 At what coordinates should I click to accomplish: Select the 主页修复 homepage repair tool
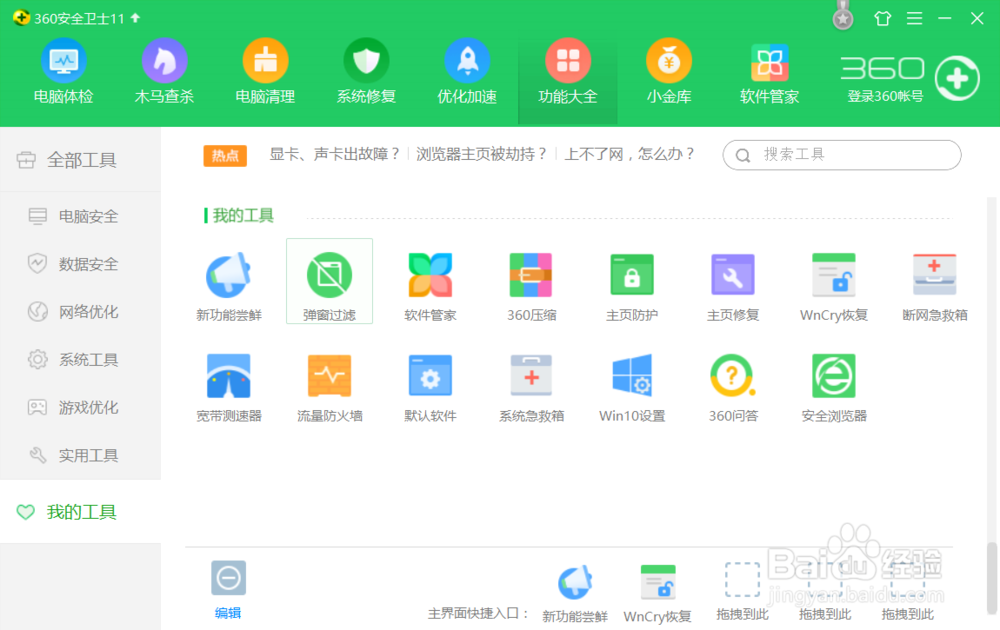click(x=733, y=275)
